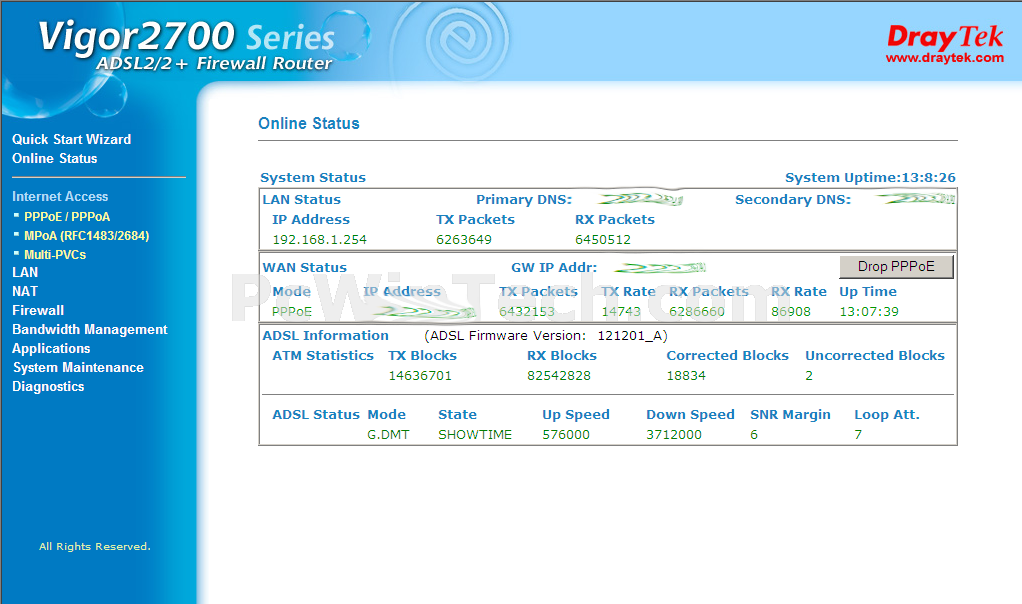The height and width of the screenshot is (604, 1022).
Task: Select SNR Margin value 6
Action: (x=754, y=435)
